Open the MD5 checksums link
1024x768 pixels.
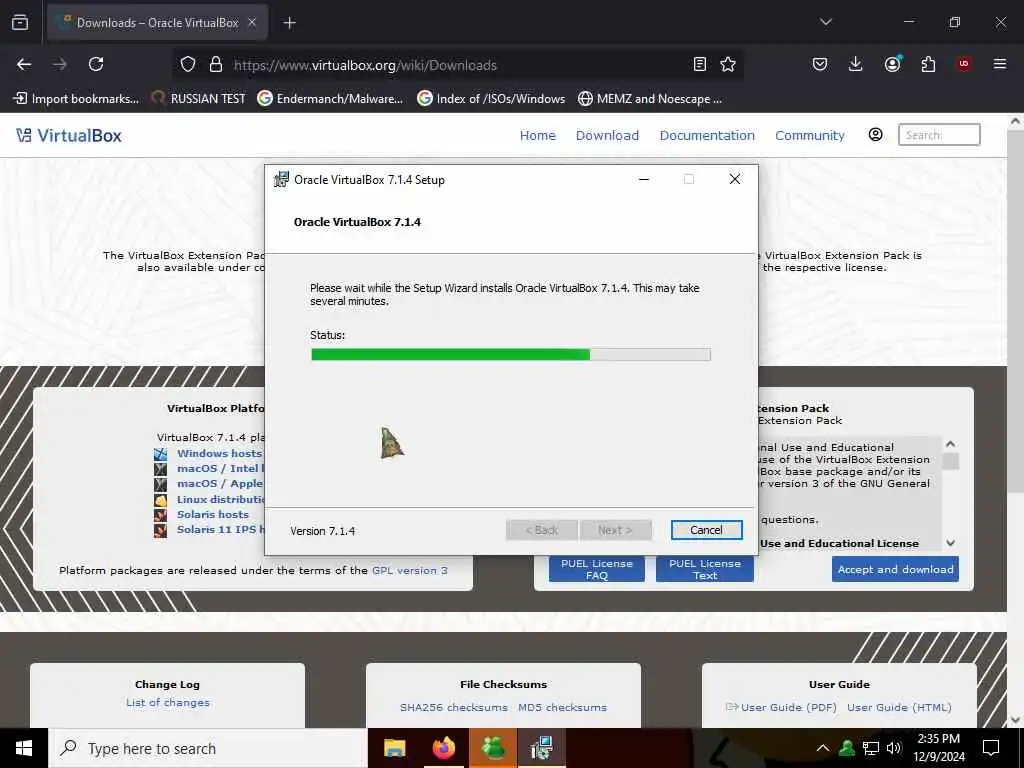(x=562, y=707)
